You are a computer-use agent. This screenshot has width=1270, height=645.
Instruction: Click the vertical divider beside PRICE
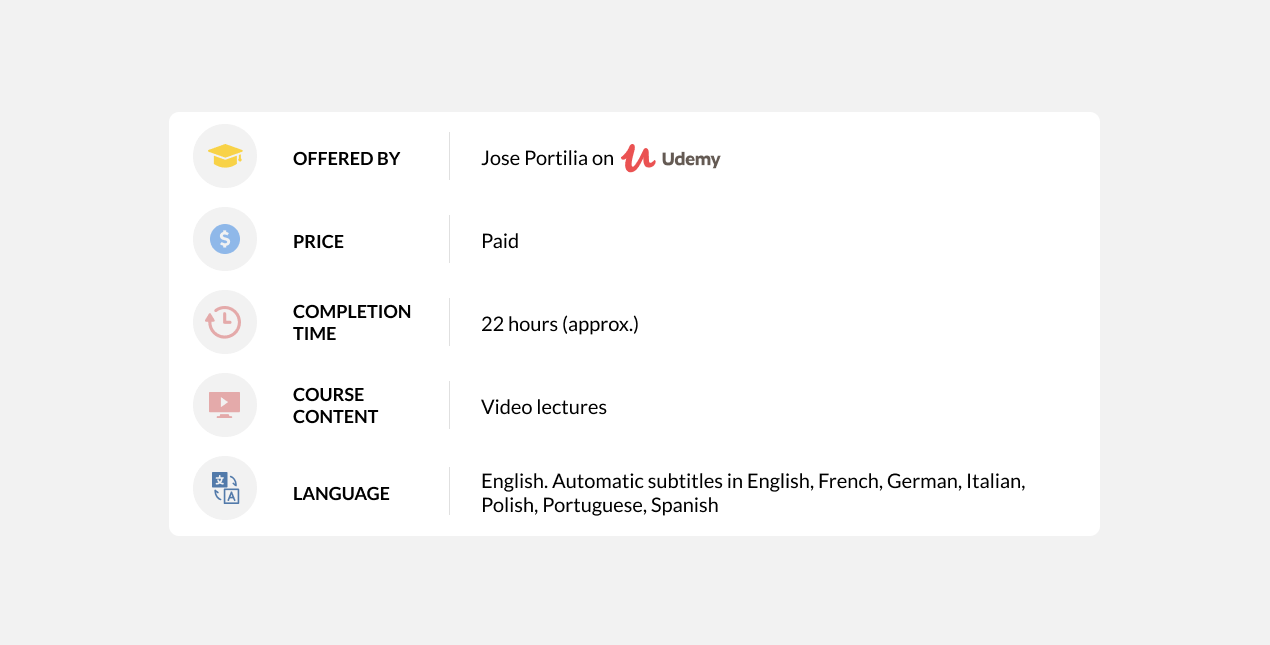point(449,239)
